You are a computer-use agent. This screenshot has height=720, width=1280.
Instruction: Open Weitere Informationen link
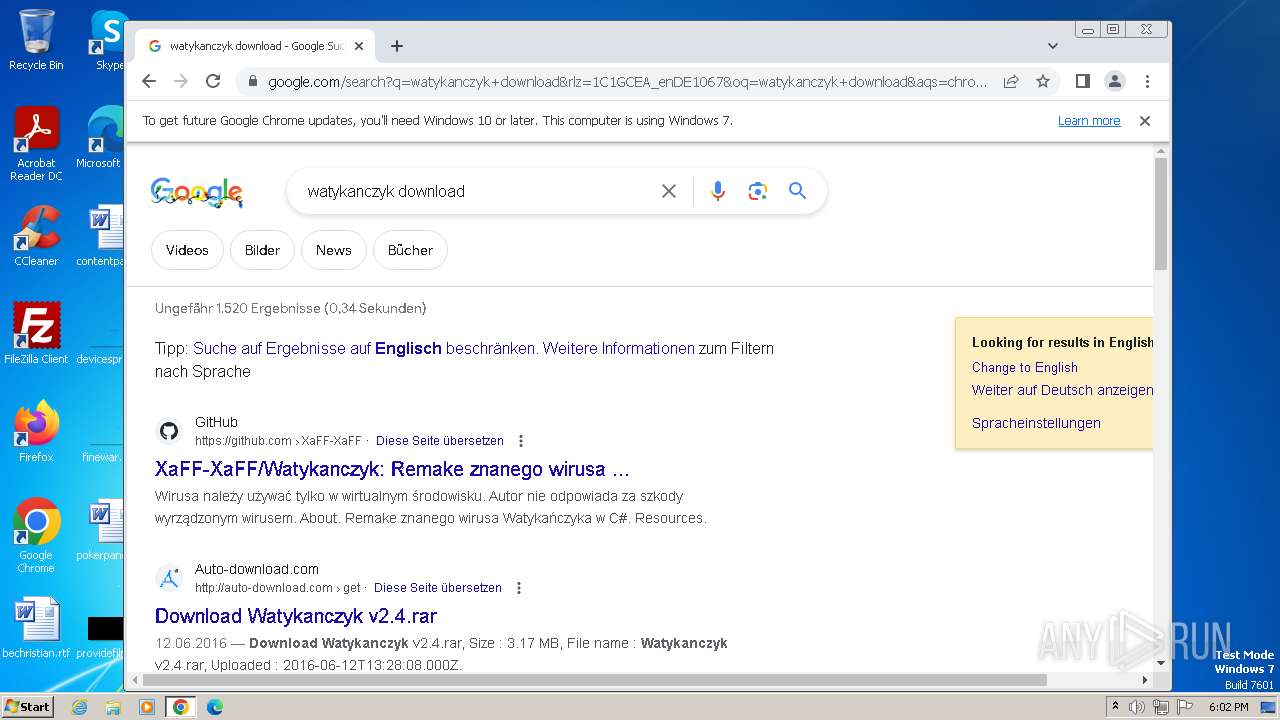pos(618,348)
